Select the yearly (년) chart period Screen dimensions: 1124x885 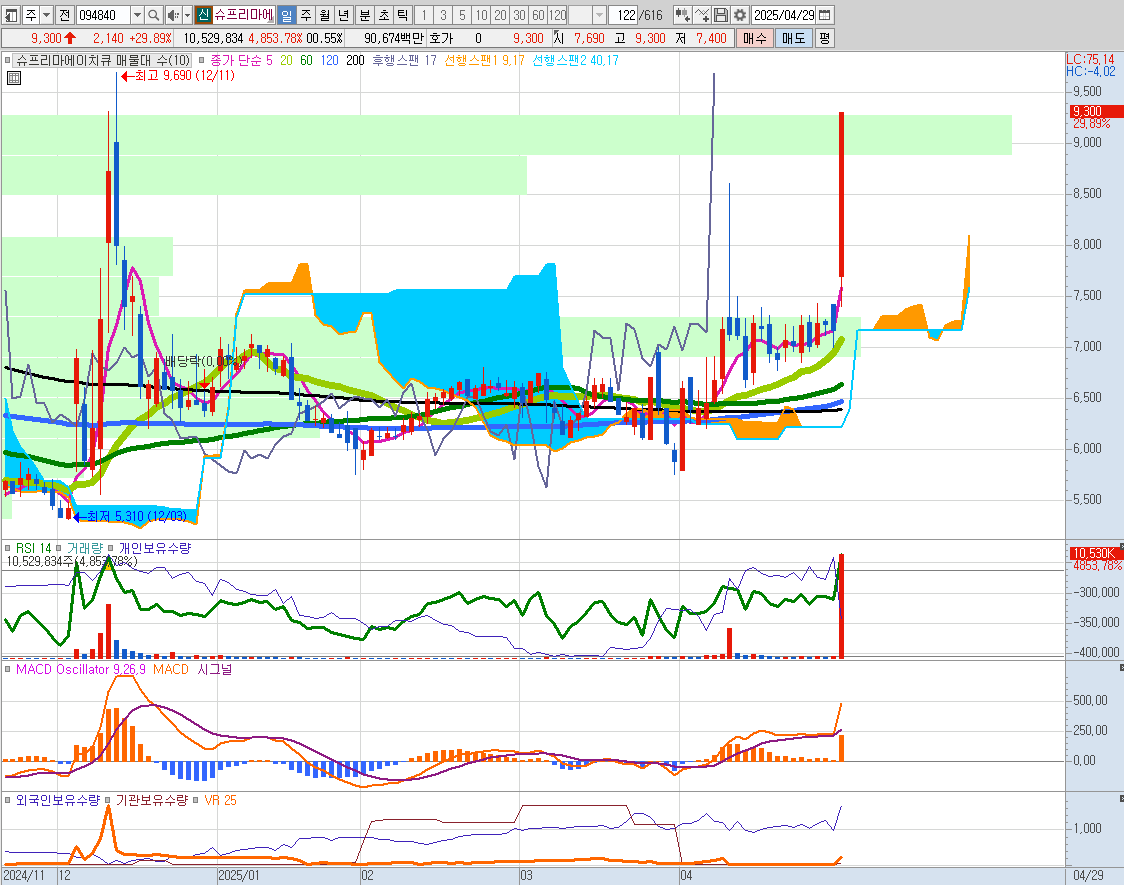pyautogui.click(x=344, y=15)
